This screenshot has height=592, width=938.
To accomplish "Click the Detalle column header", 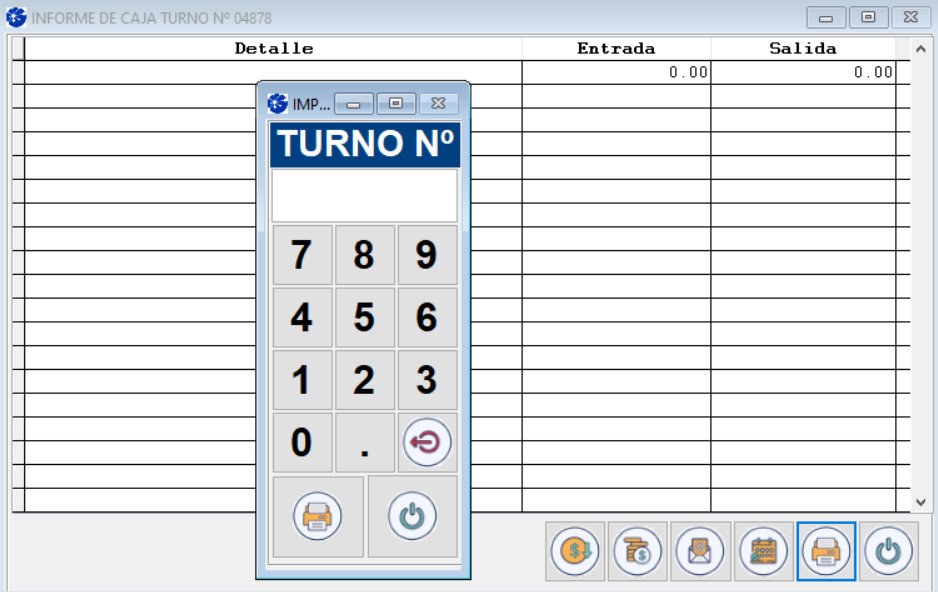I will [x=273, y=48].
